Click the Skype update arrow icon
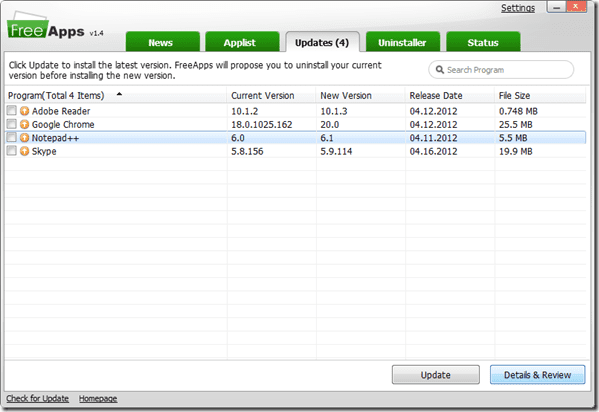 pyautogui.click(x=24, y=151)
